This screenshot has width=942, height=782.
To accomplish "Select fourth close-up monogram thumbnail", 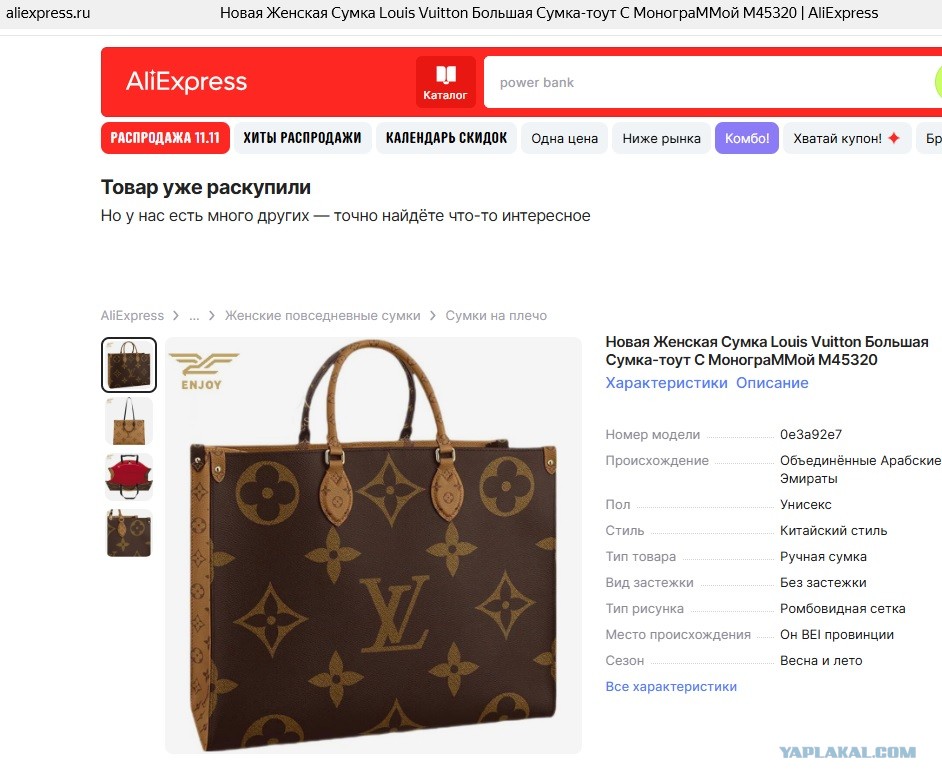I will click(x=129, y=533).
